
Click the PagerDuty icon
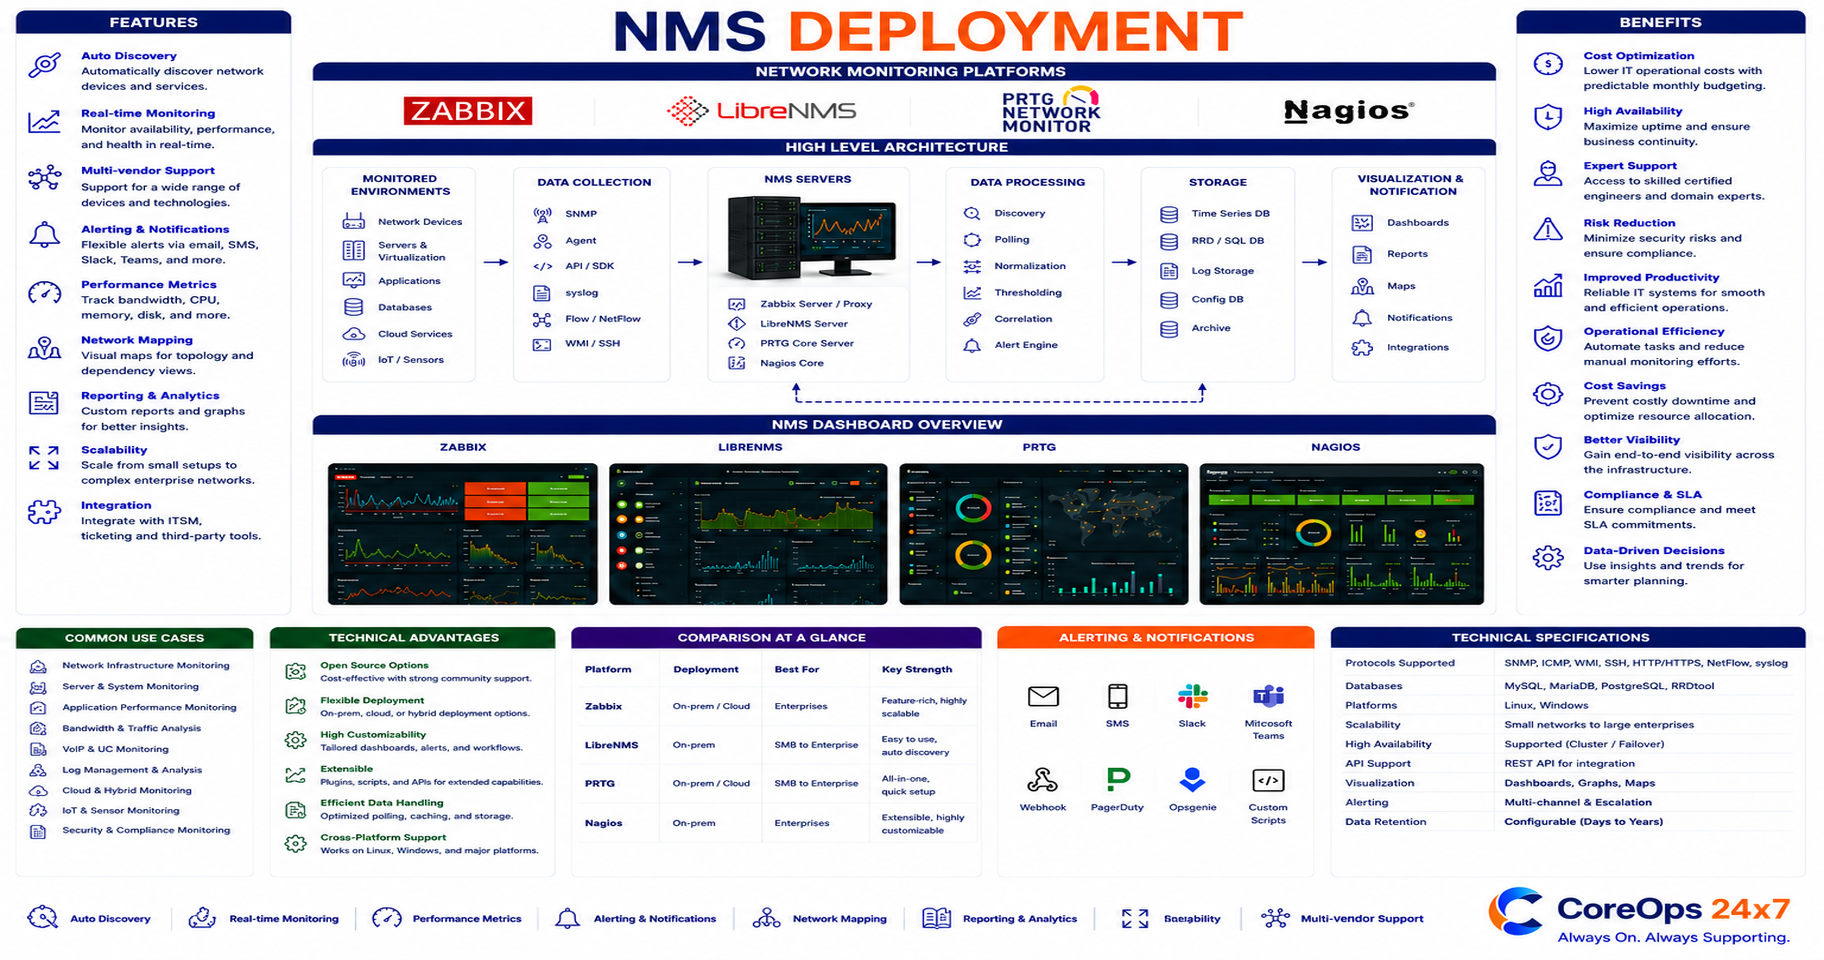(1117, 780)
